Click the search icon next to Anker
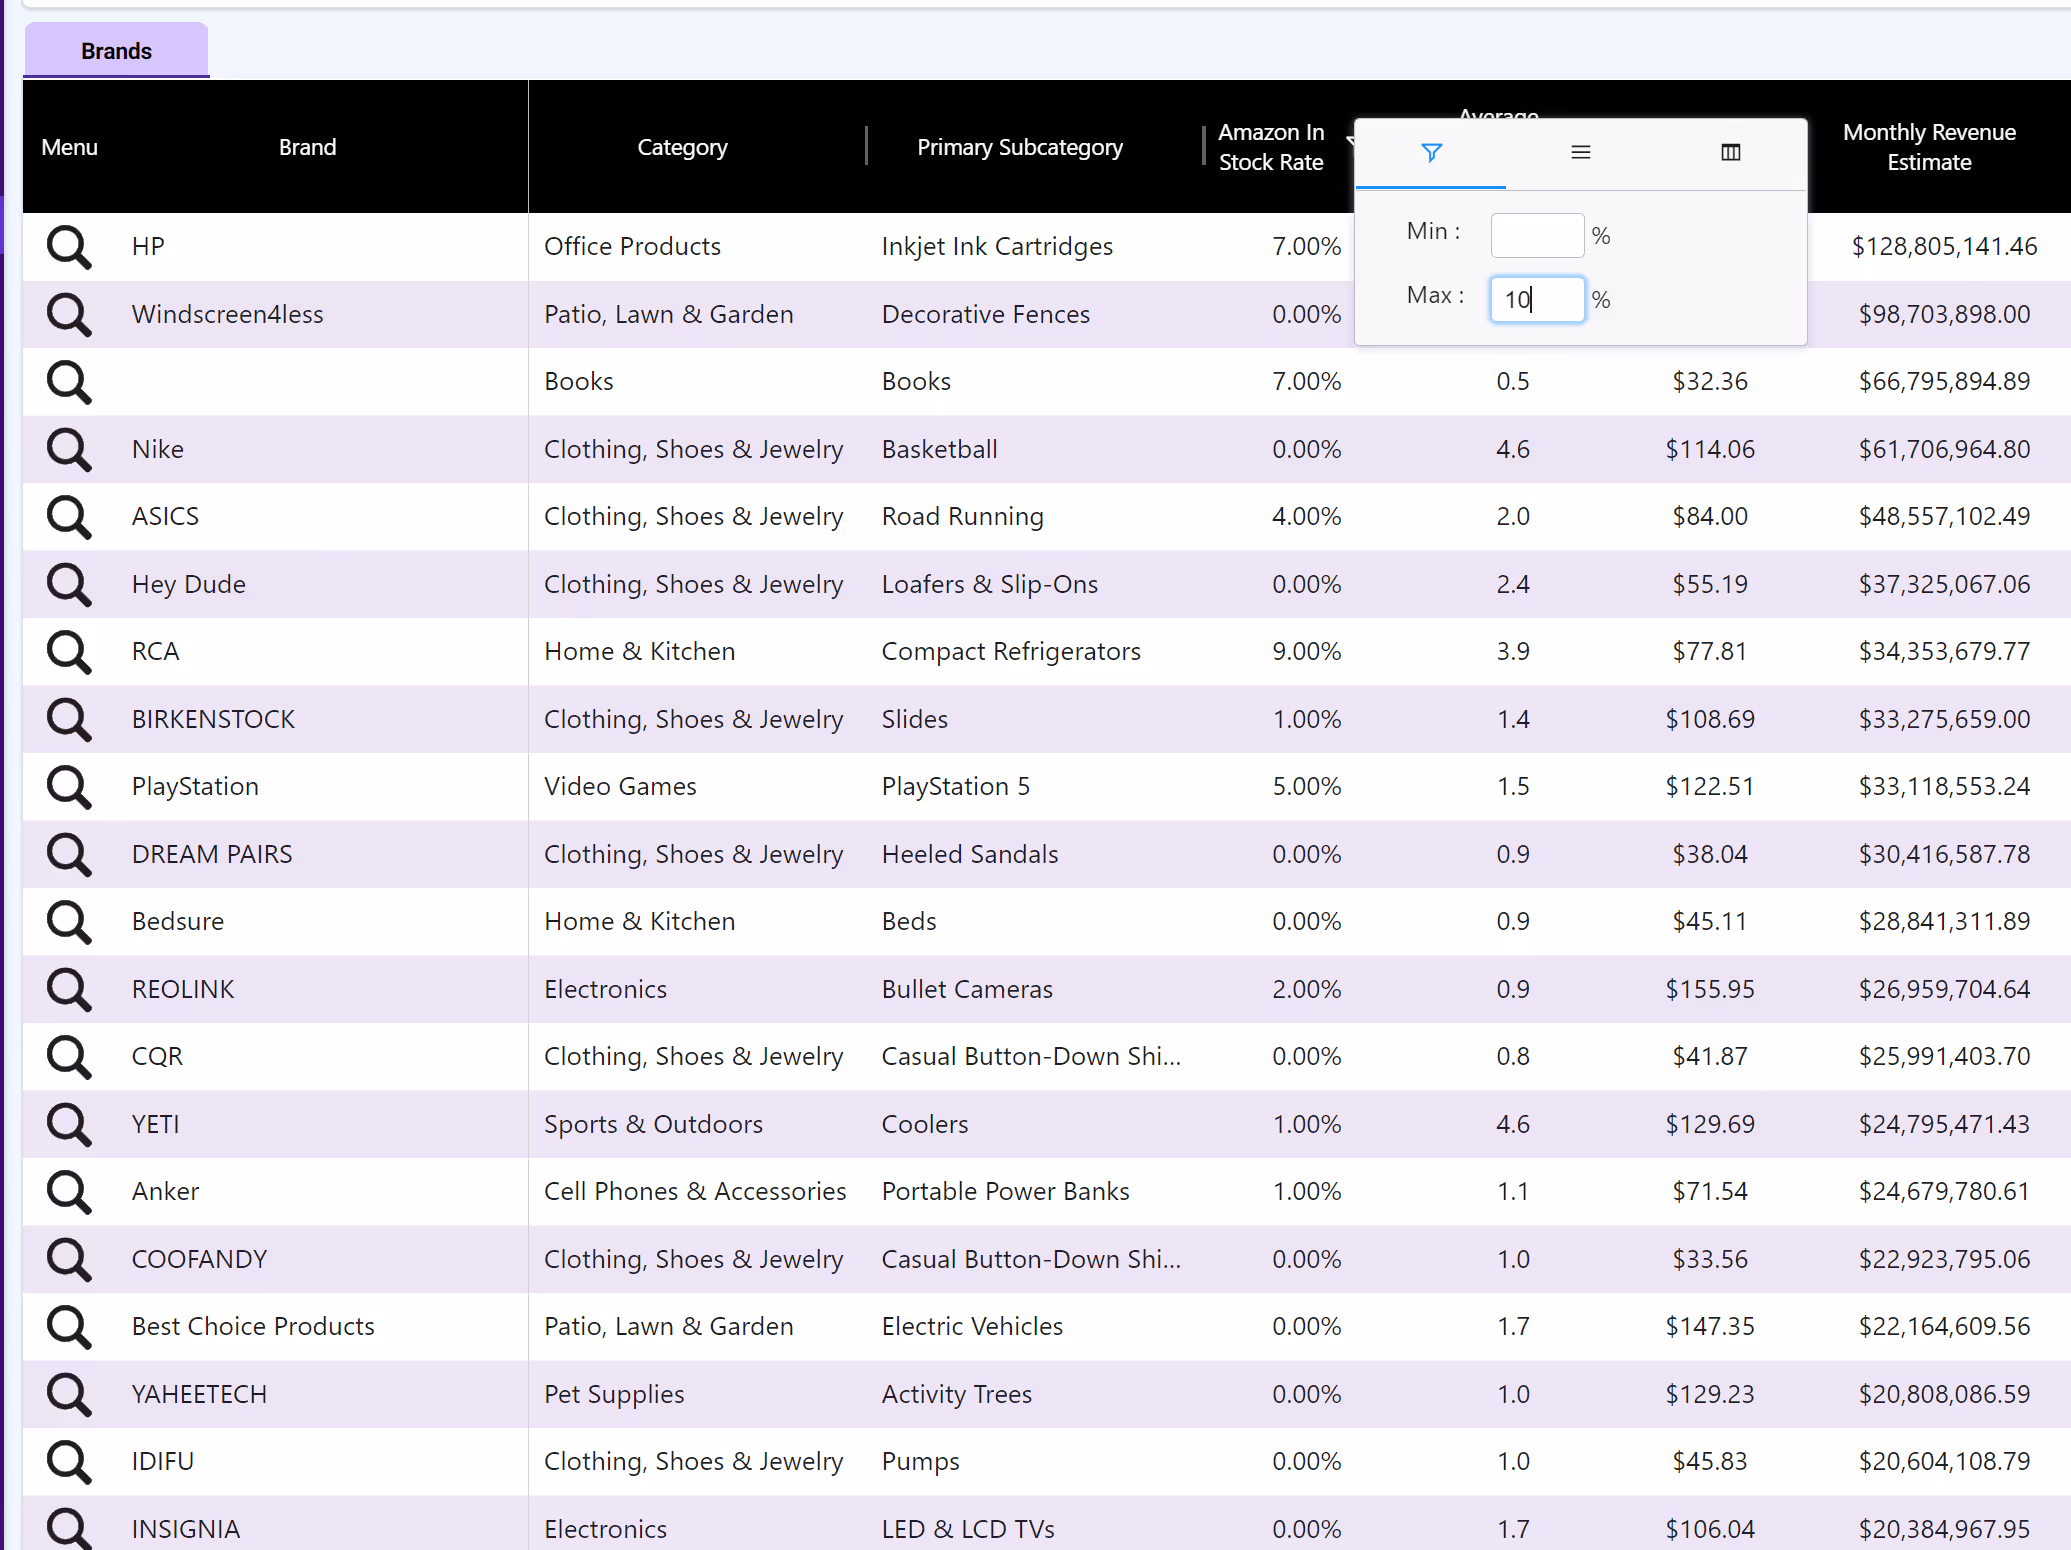The image size is (2071, 1550). pyautogui.click(x=69, y=1192)
